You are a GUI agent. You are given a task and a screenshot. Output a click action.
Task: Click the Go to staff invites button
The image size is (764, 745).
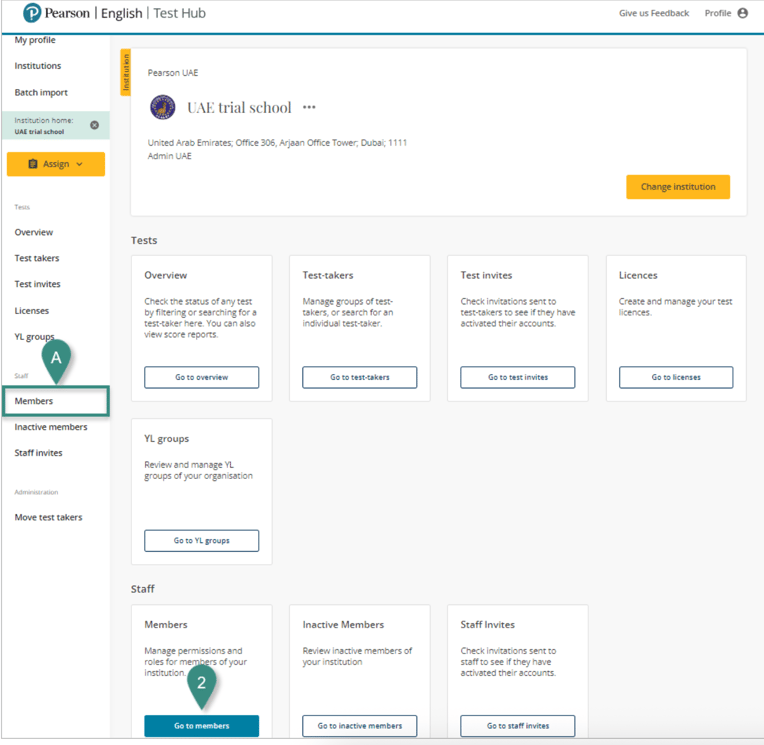517,726
